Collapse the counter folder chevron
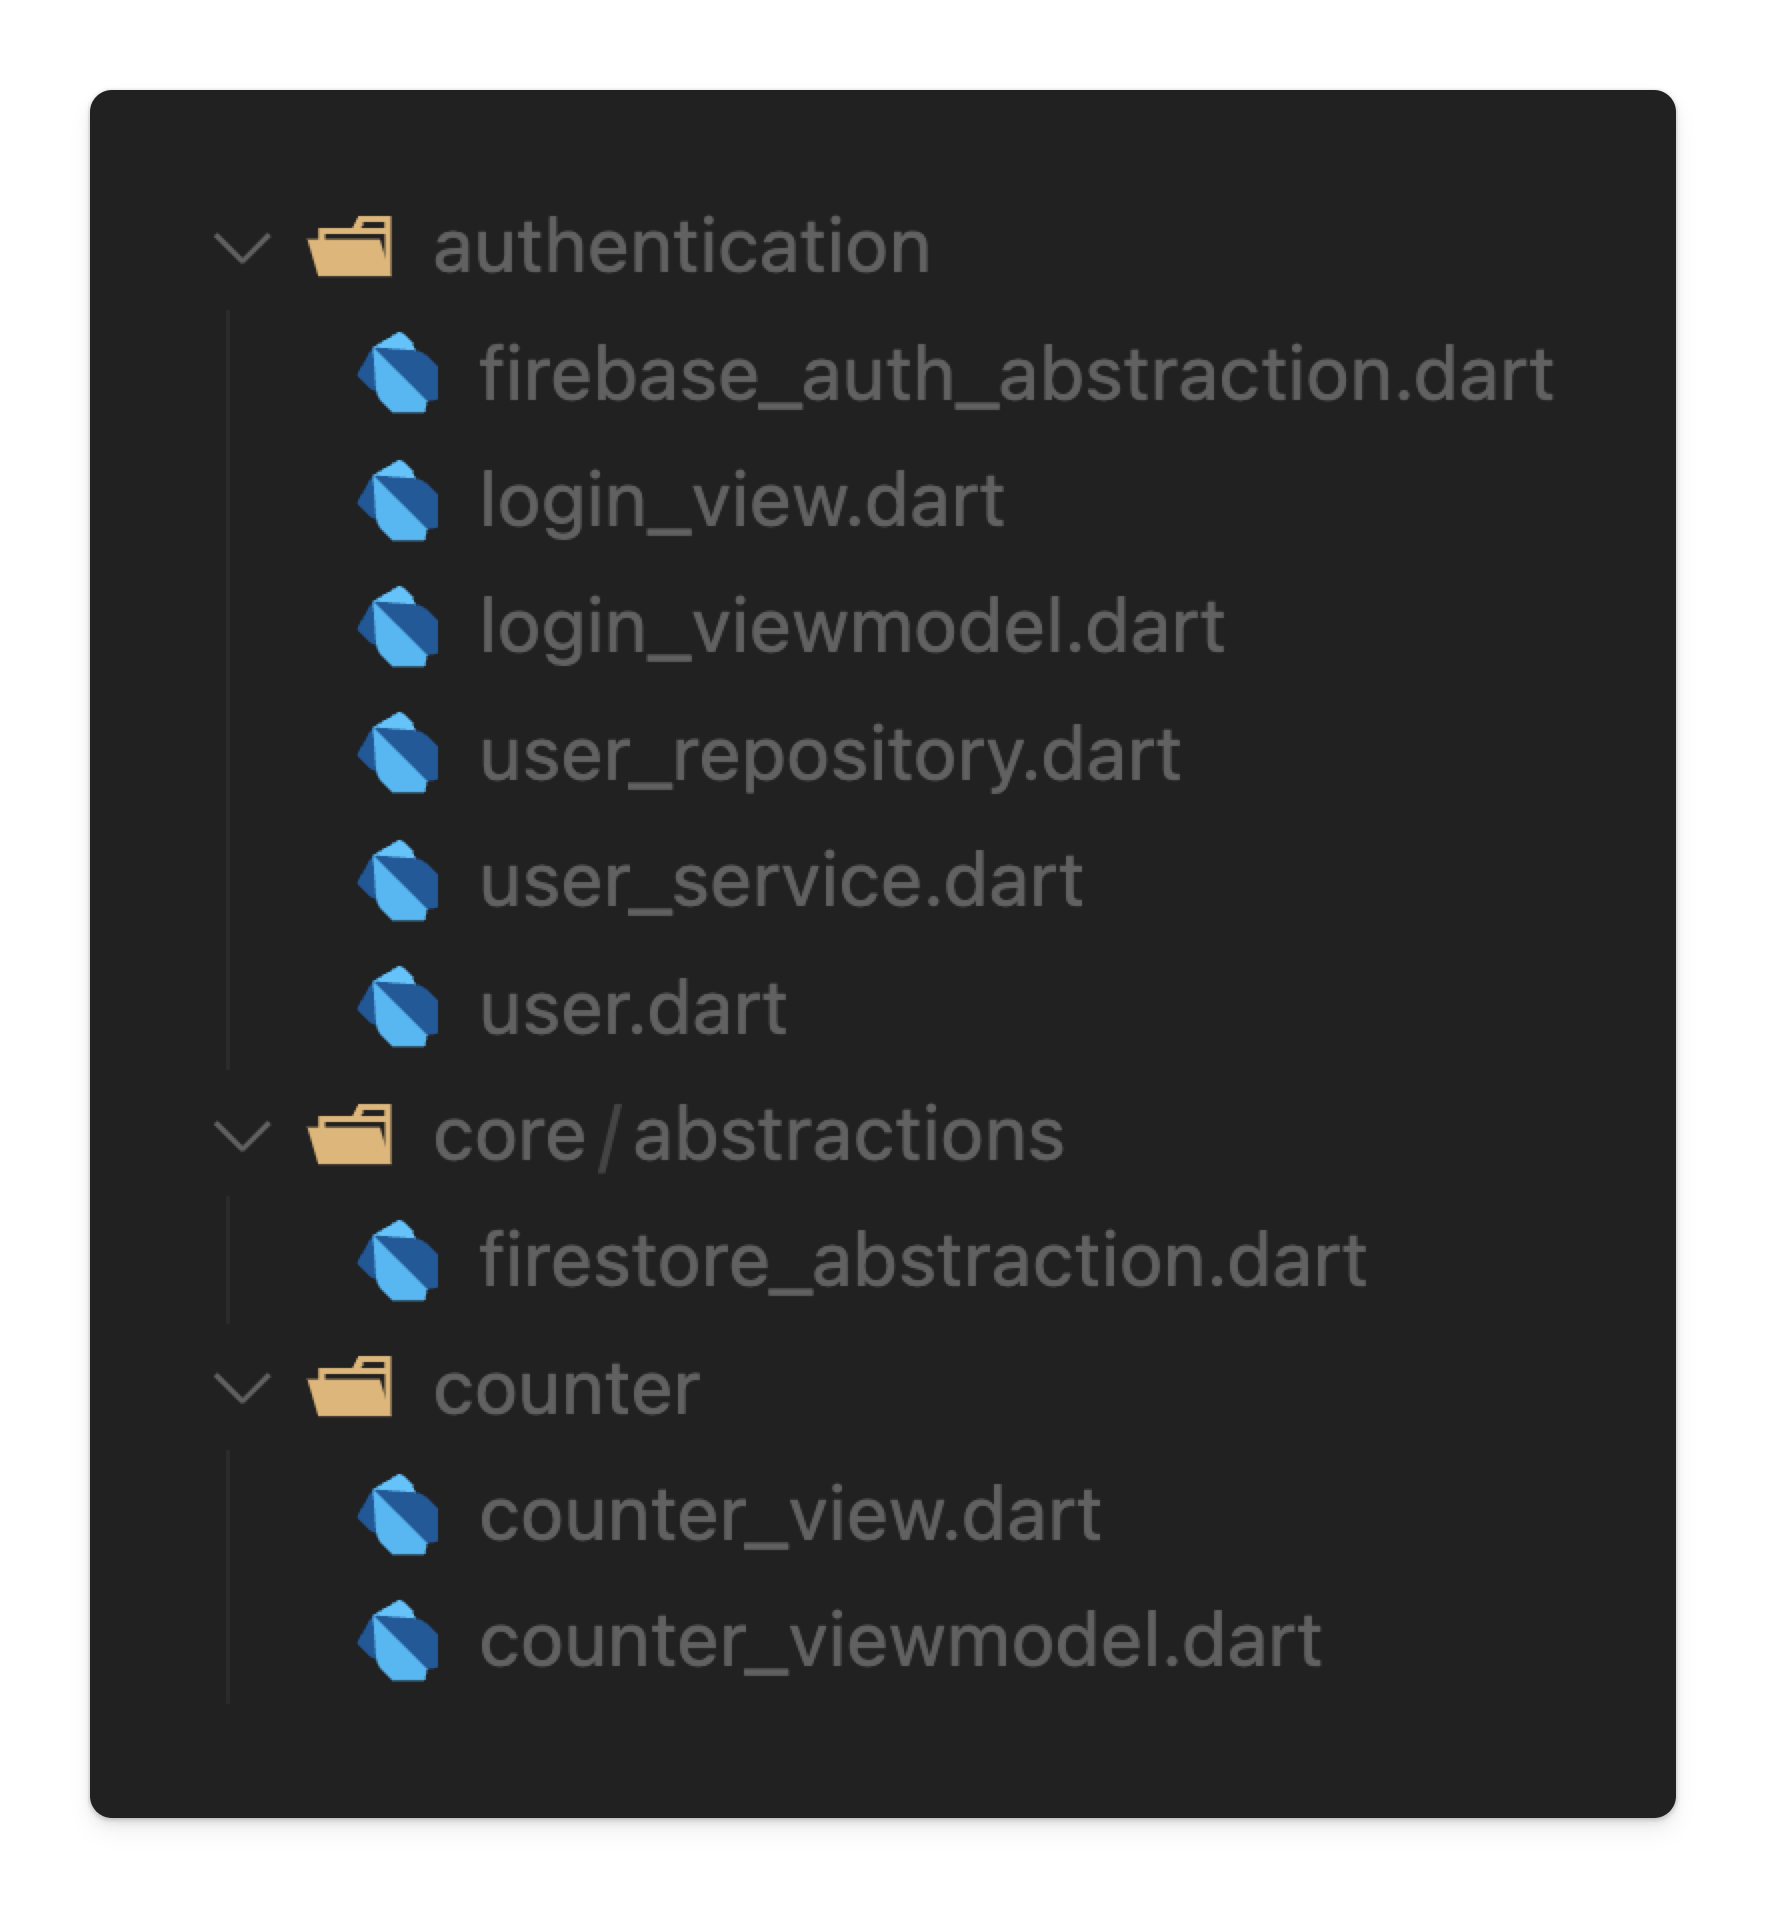 243,1389
